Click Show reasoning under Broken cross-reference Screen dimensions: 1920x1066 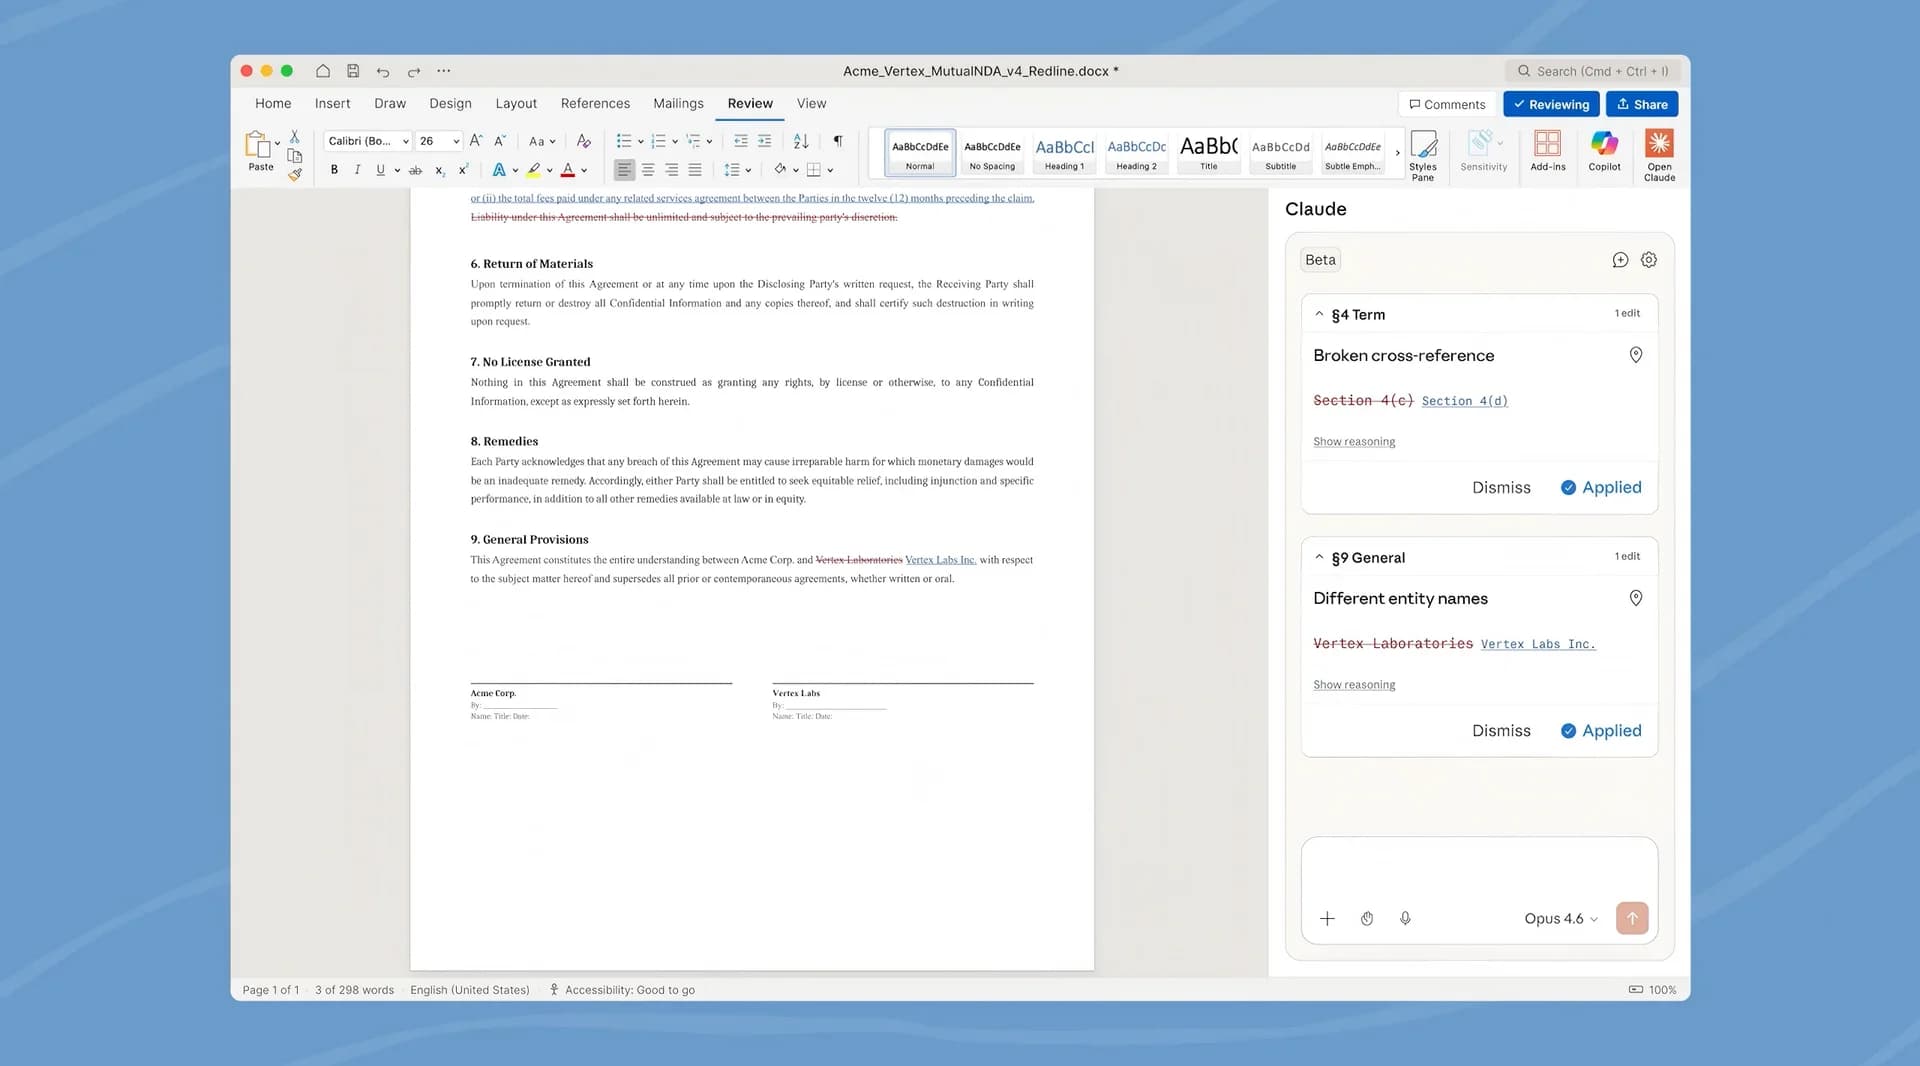pos(1354,441)
